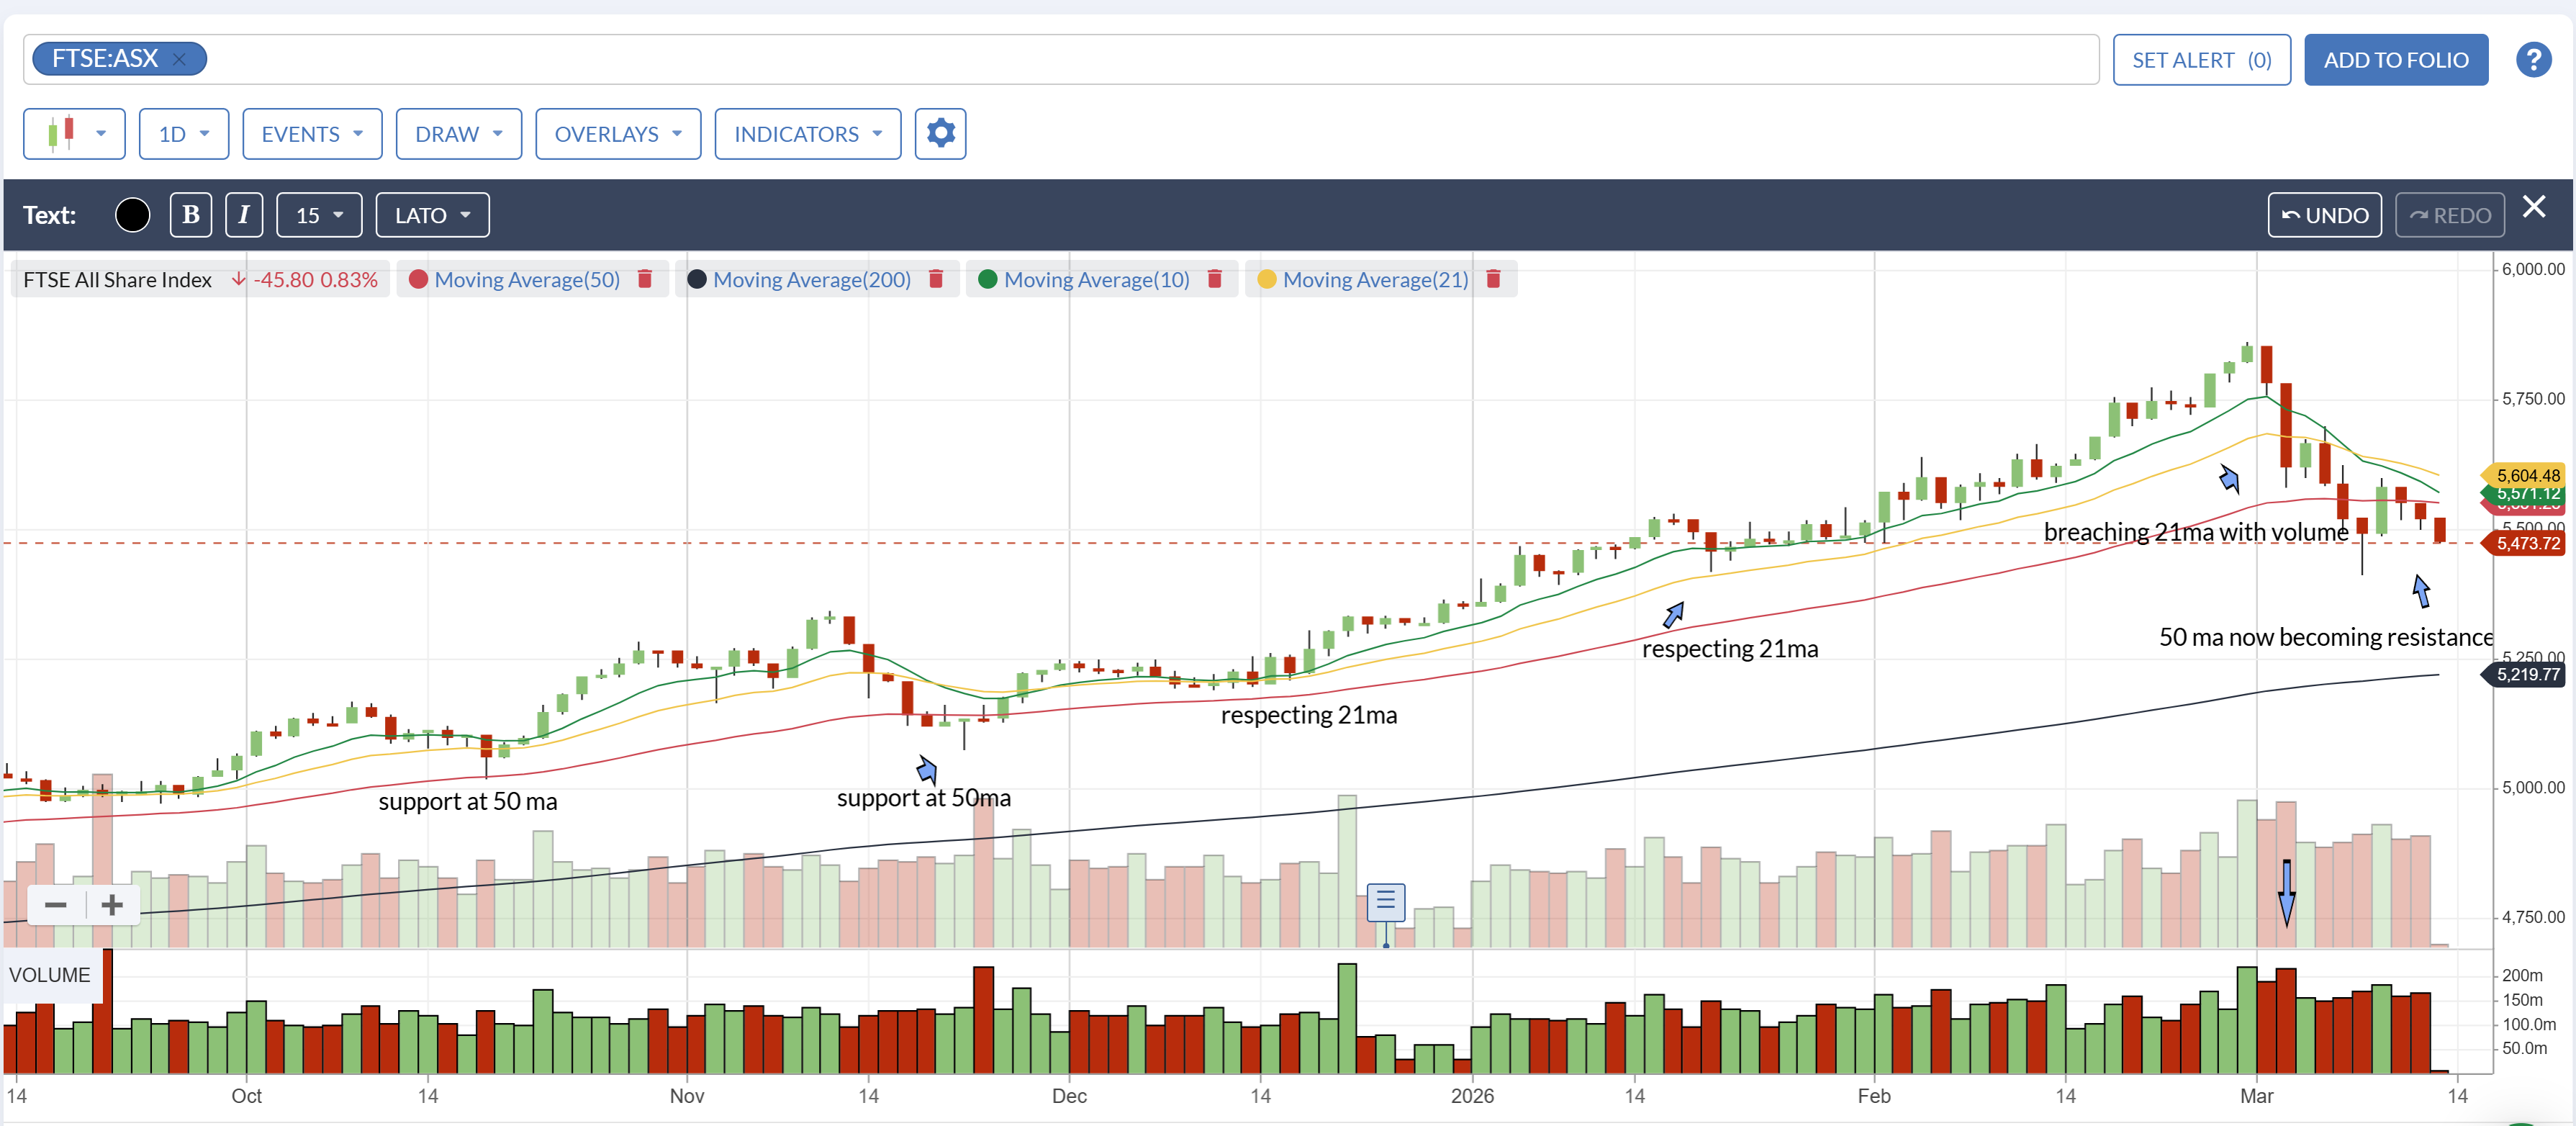Toggle bold text formatting
2576x1126 pixels.
point(191,215)
